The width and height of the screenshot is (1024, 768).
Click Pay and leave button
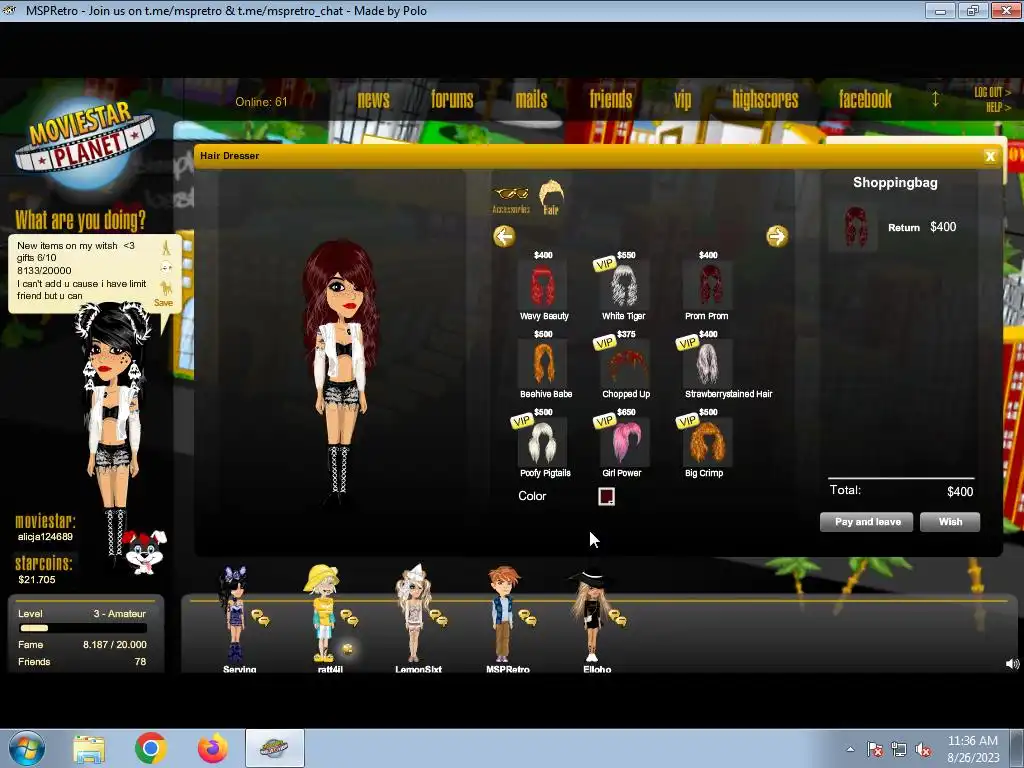pyautogui.click(x=867, y=522)
